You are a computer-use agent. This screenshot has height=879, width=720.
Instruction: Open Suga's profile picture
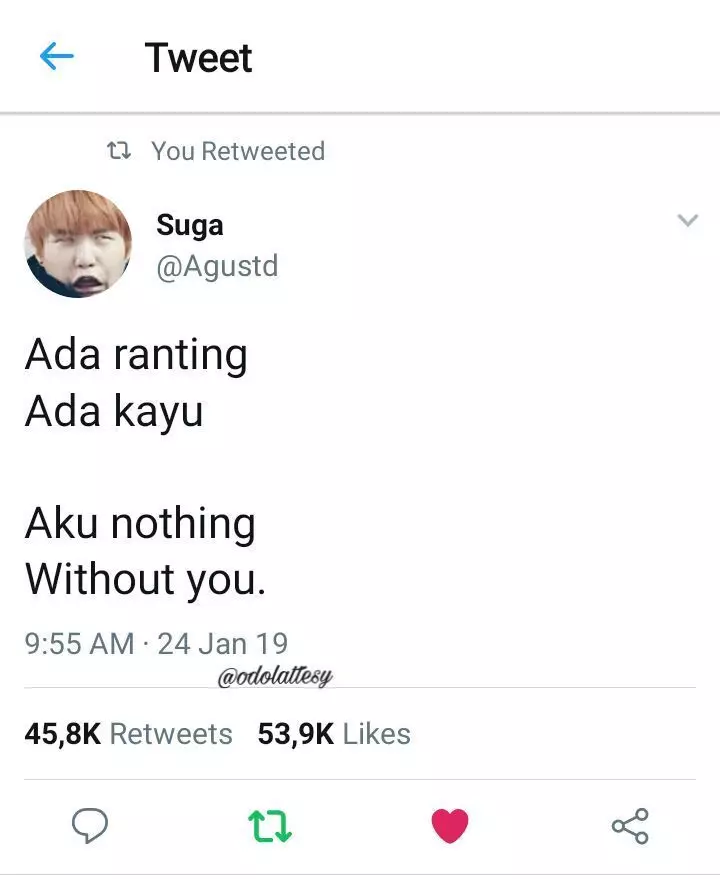78,244
